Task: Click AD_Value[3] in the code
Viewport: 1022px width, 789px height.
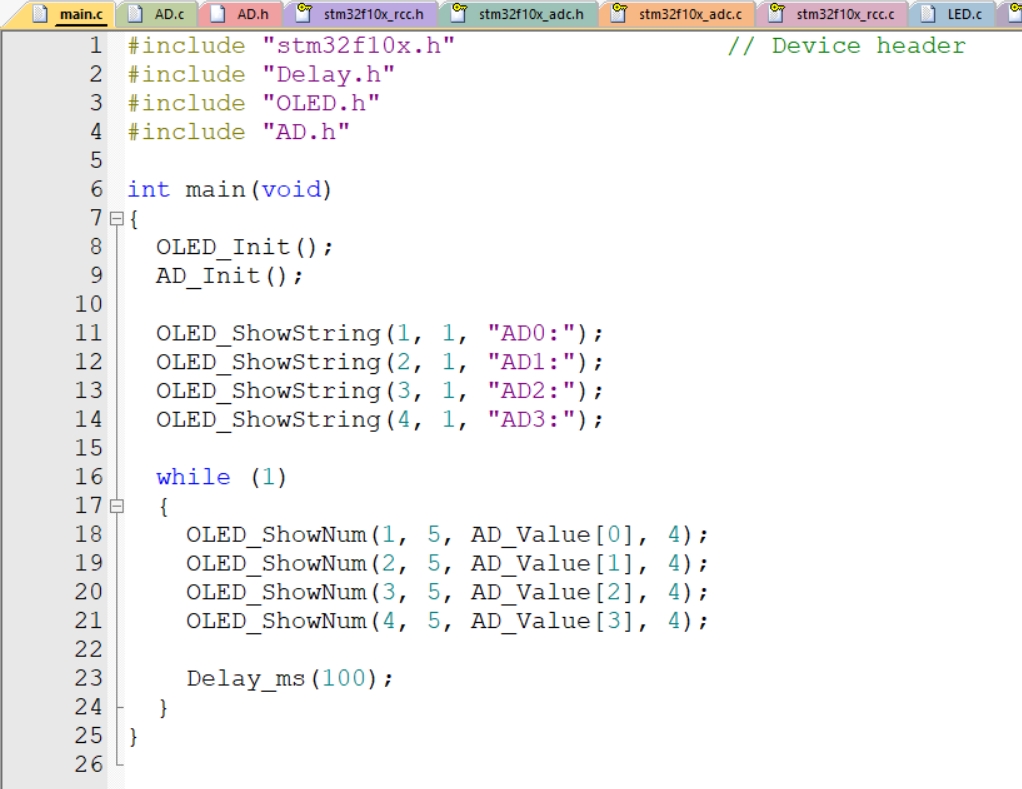Action: pyautogui.click(x=552, y=620)
